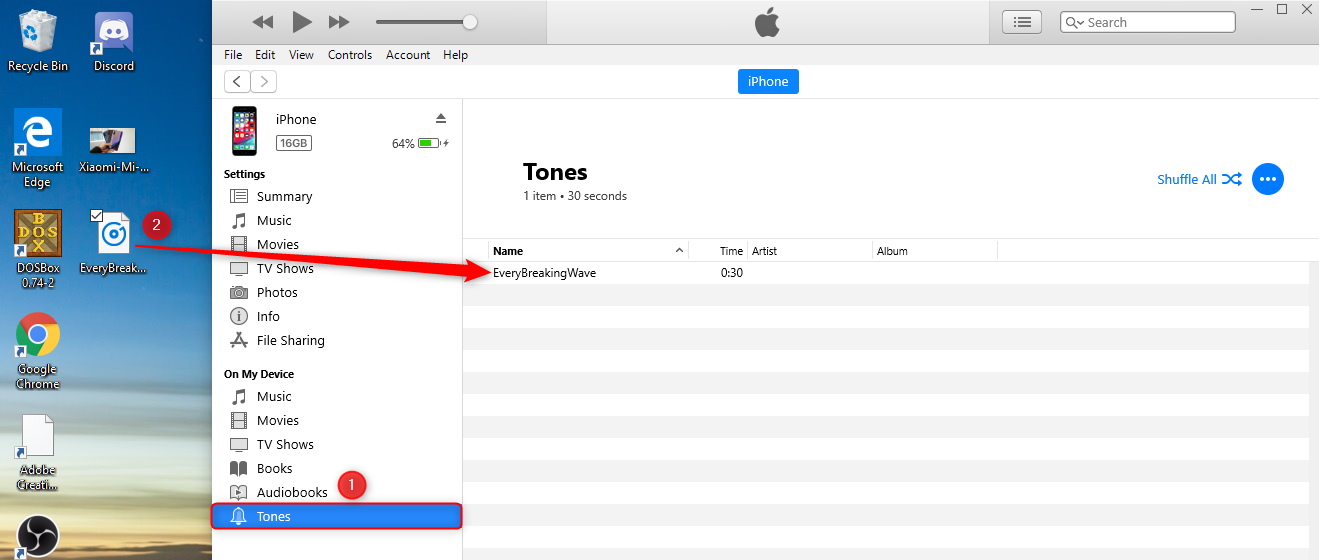Image resolution: width=1319 pixels, height=560 pixels.
Task: Open the Controls menu
Action: pos(350,55)
